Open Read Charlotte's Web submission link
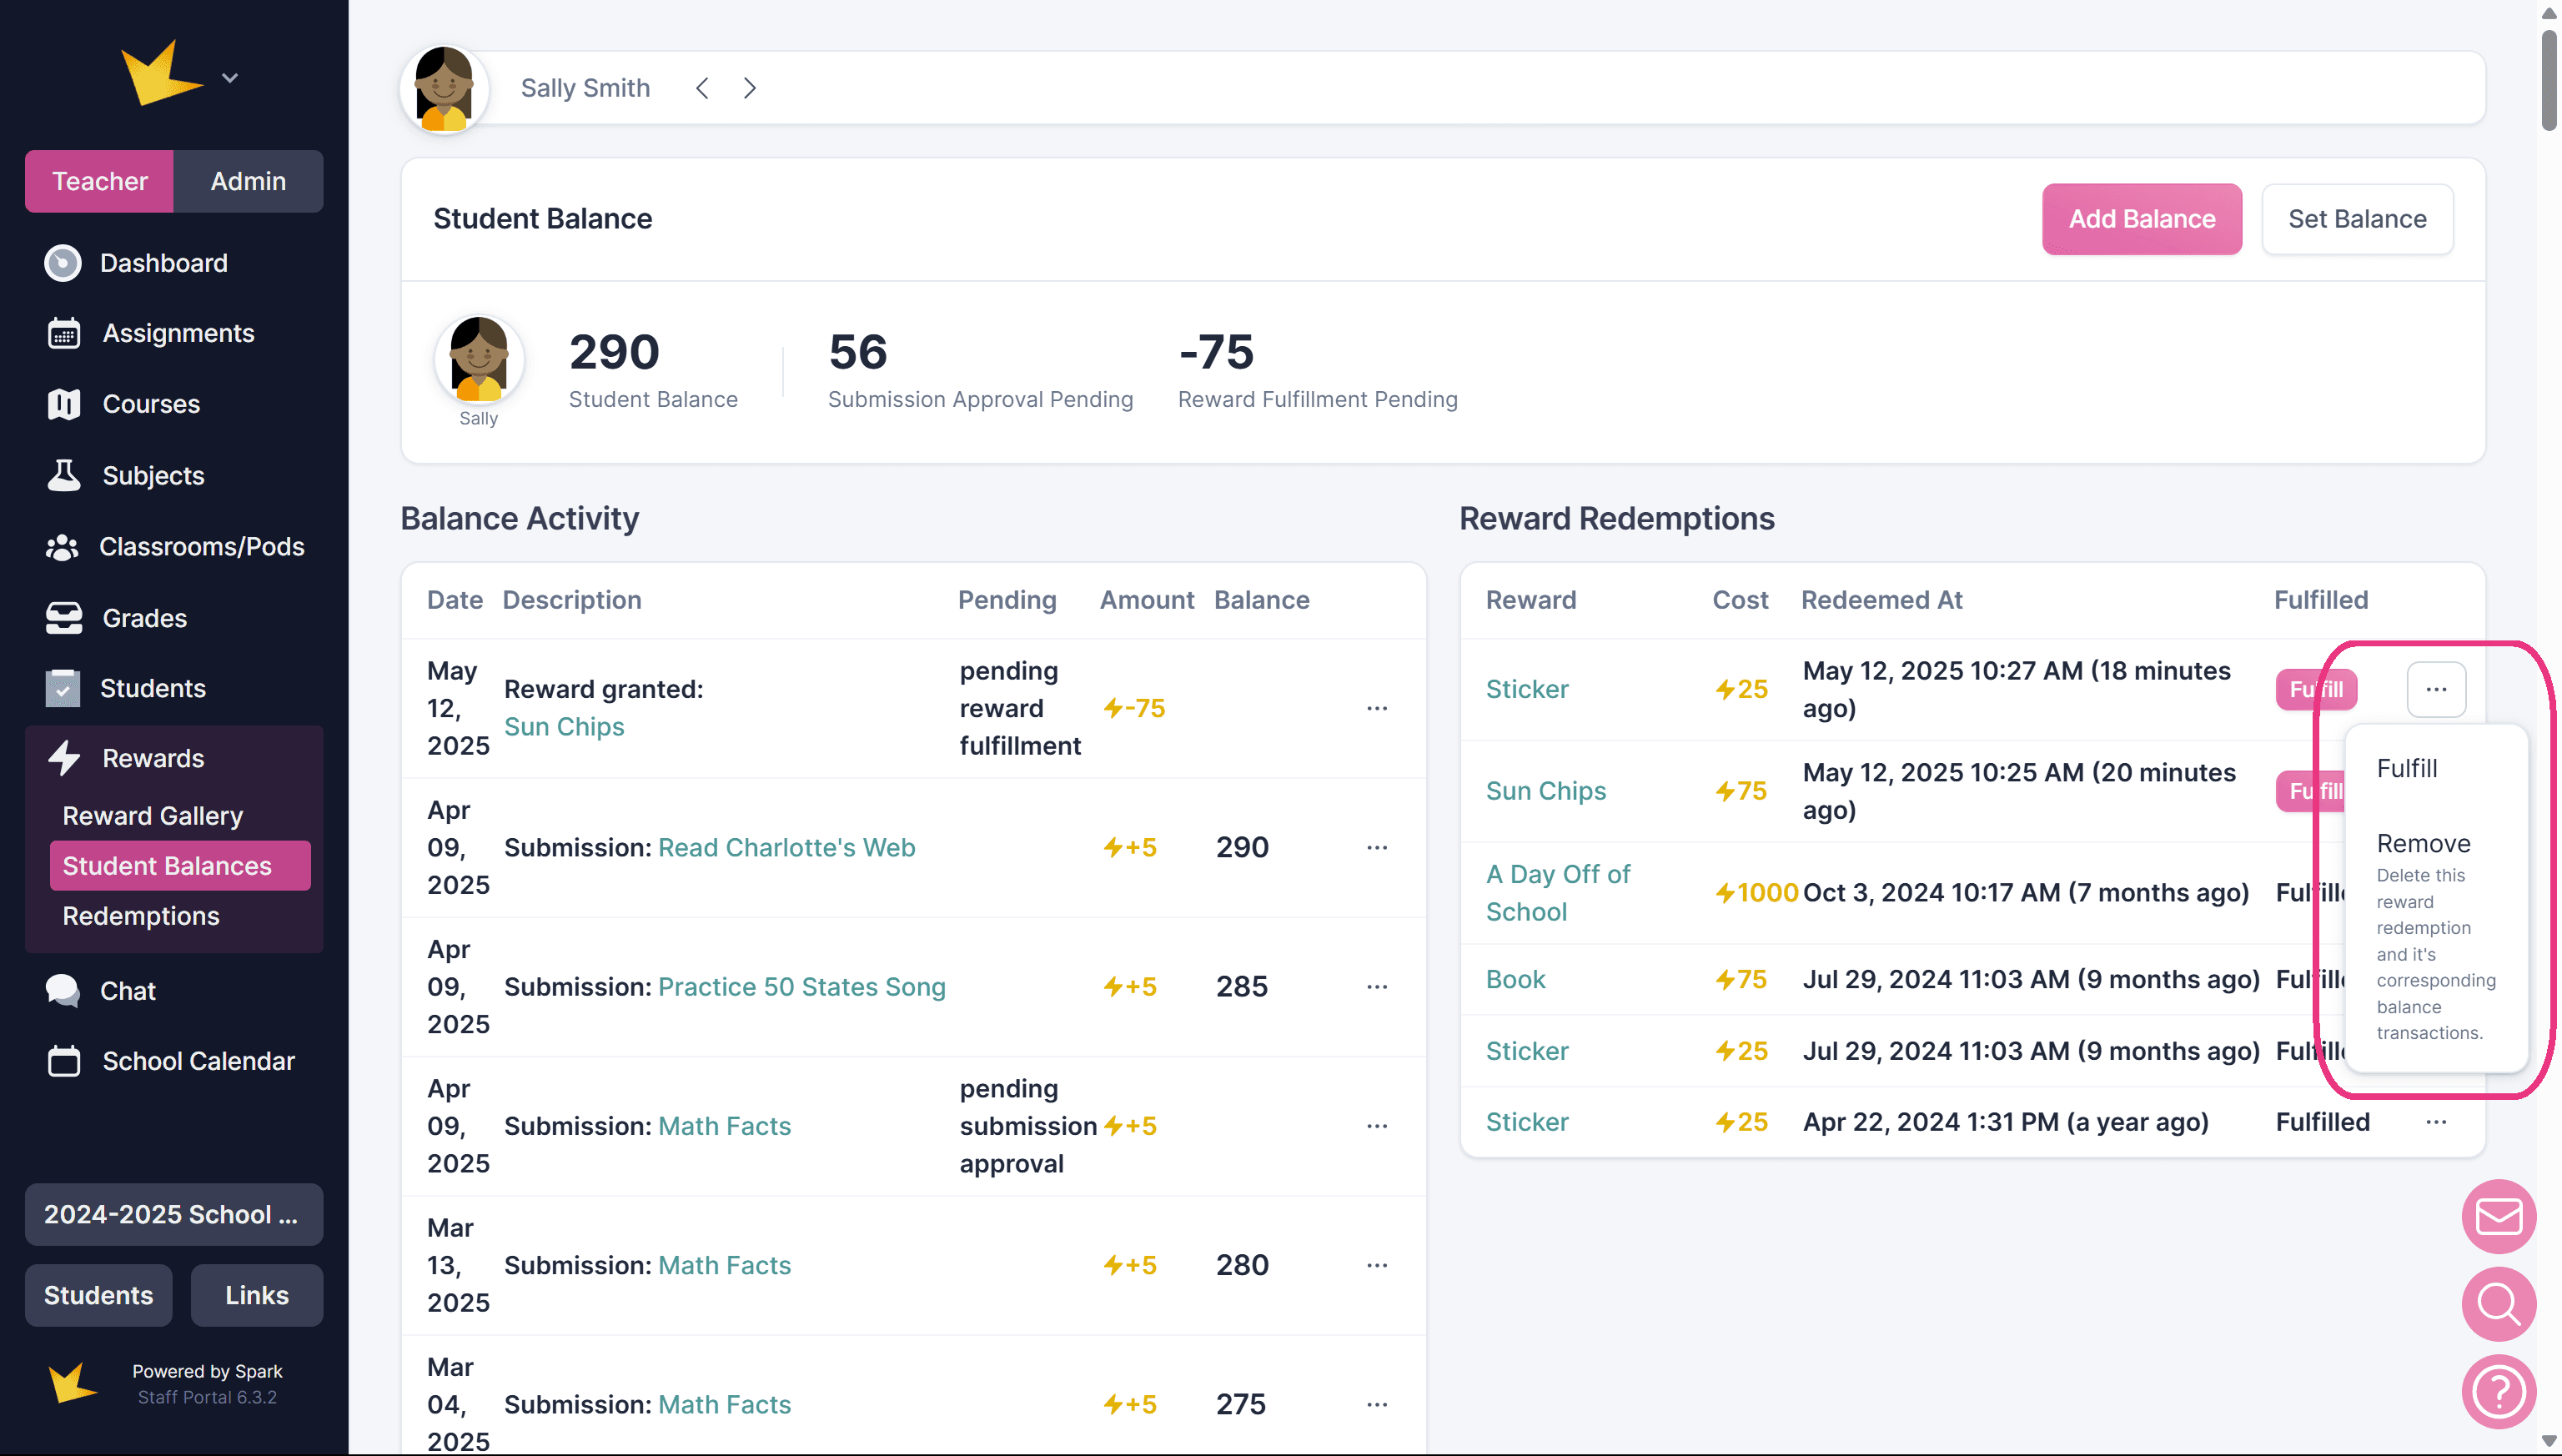 [786, 847]
